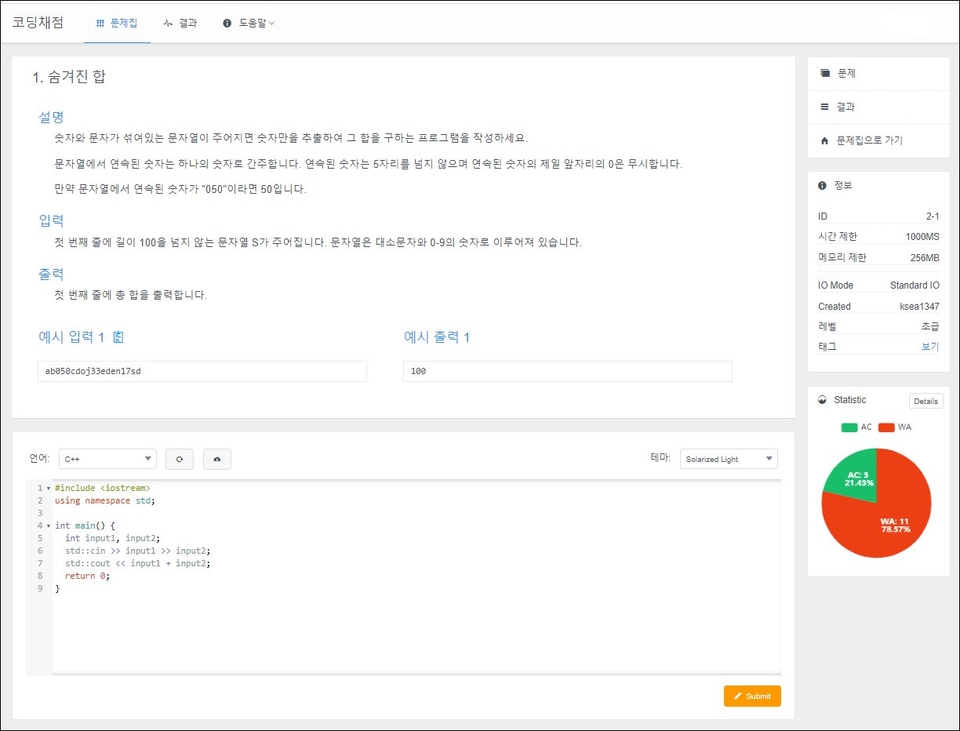Click the problem title 숨겨진 합
Image resolution: width=960 pixels, height=731 pixels.
(x=76, y=77)
